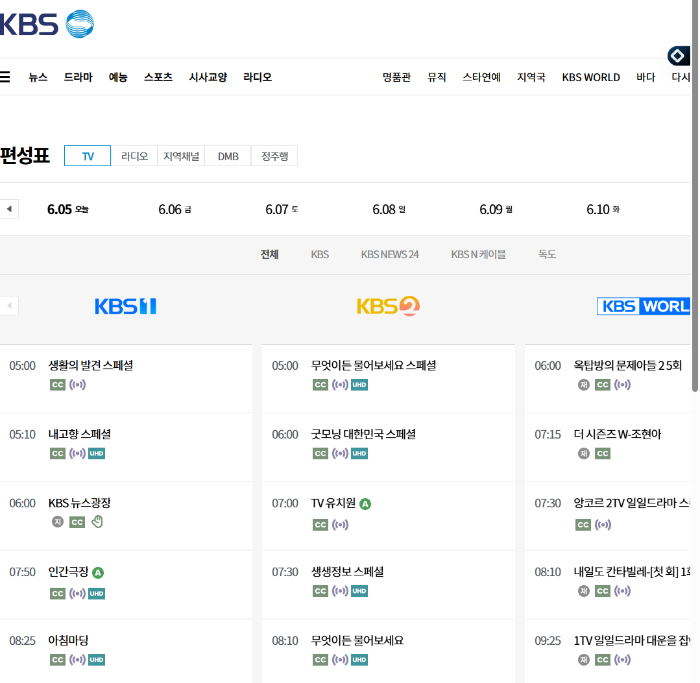The image size is (700, 683).
Task: Go to 바다 link
Action: pos(646,77)
